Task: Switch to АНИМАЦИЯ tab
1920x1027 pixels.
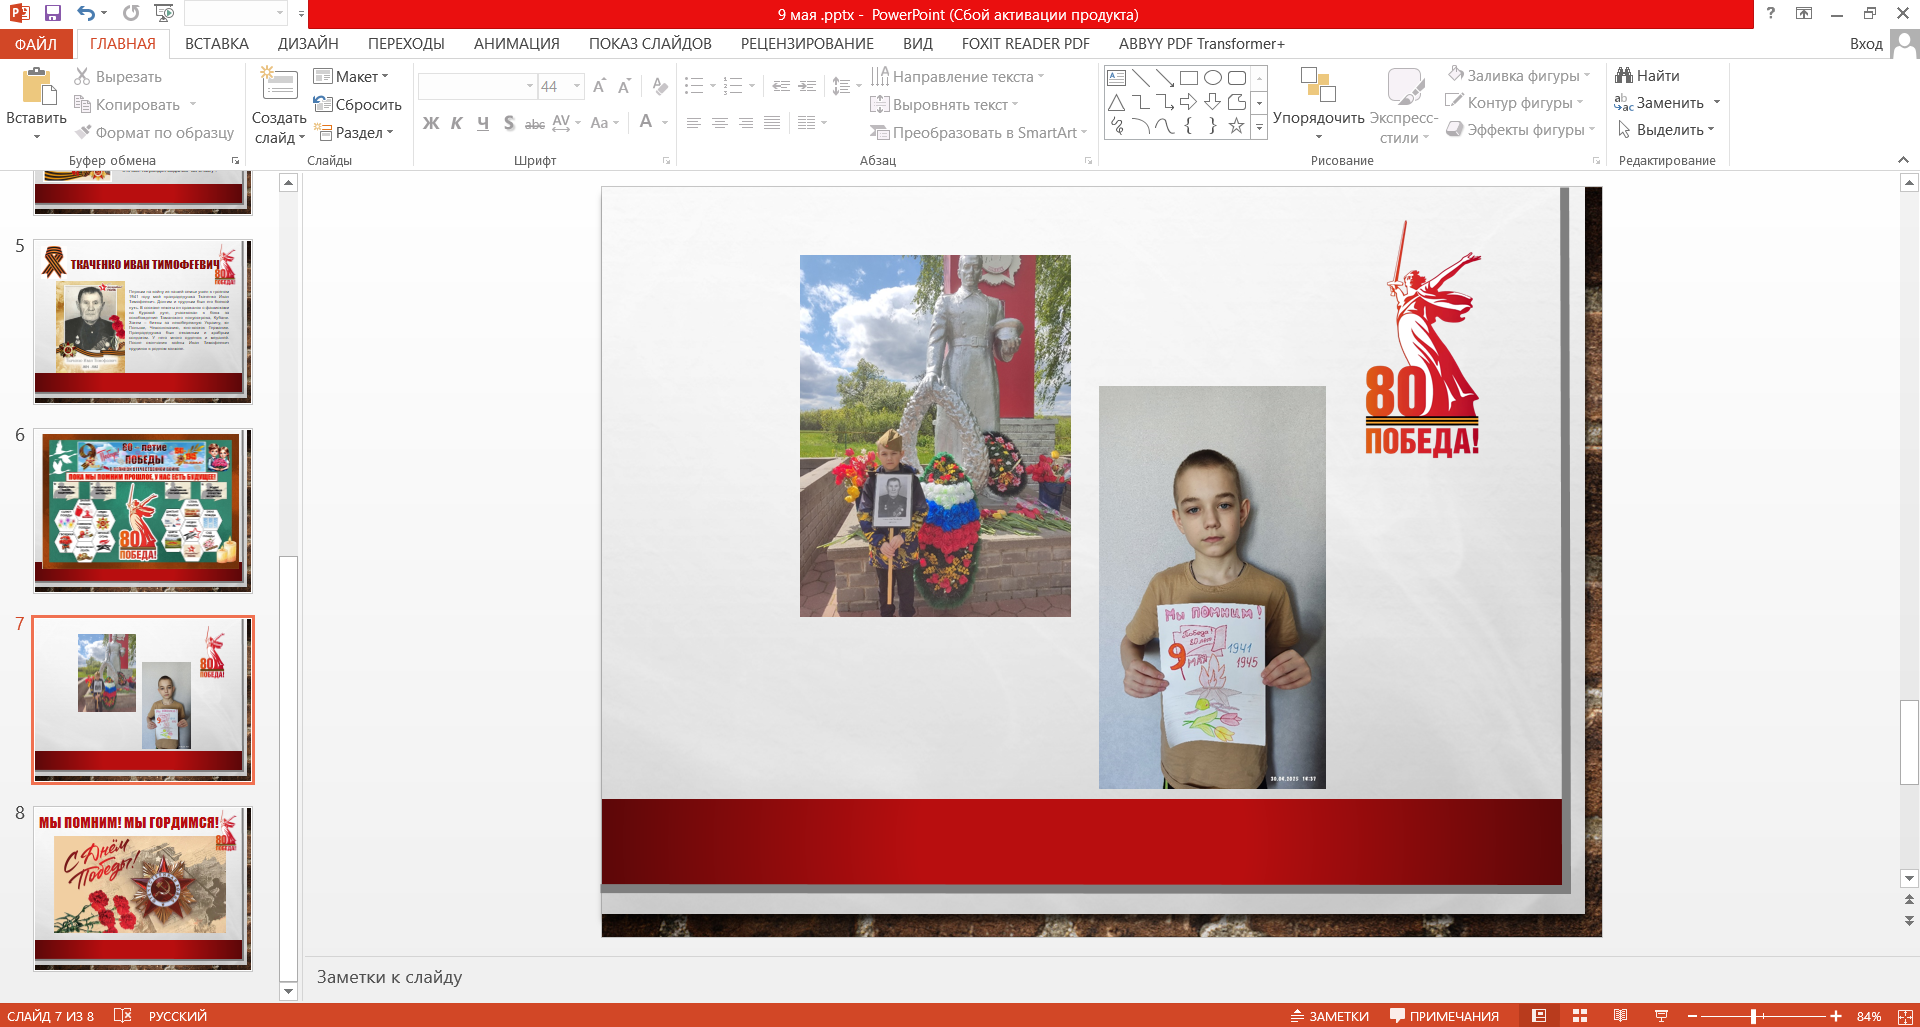Action: (516, 44)
